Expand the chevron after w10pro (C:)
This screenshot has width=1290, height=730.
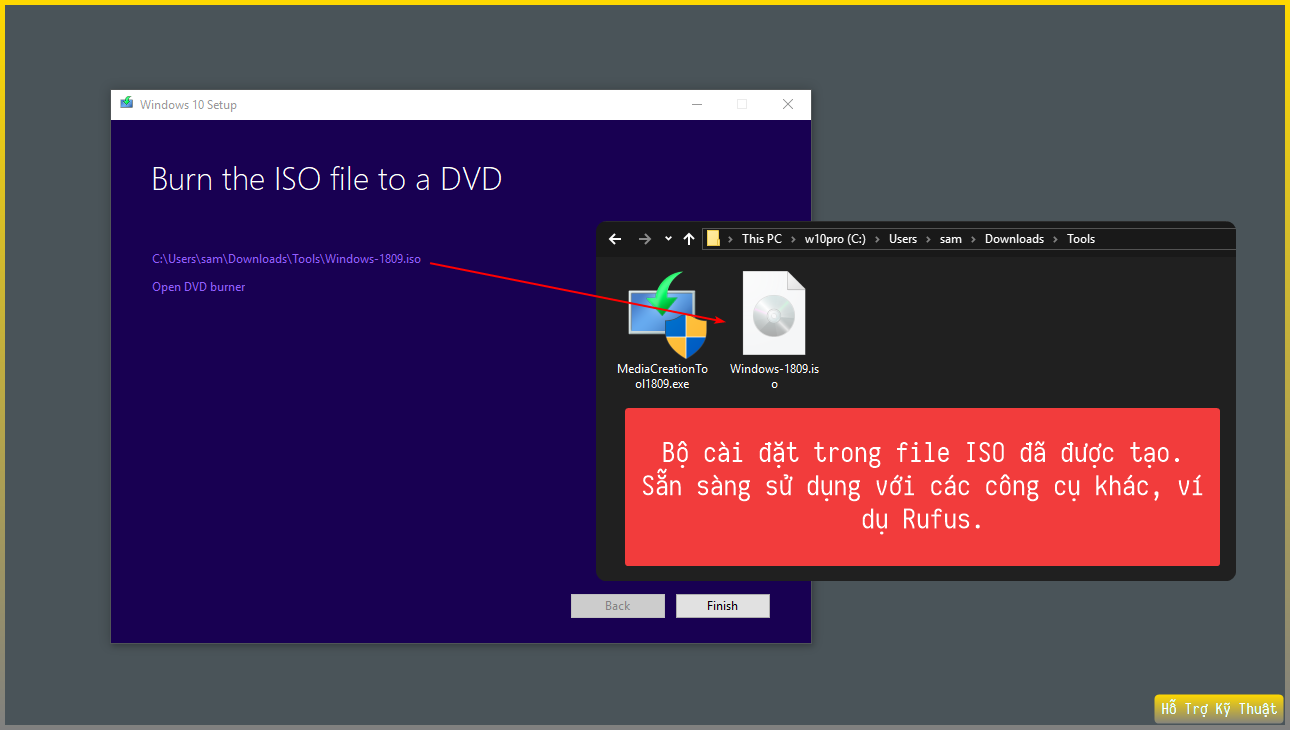click(x=878, y=239)
